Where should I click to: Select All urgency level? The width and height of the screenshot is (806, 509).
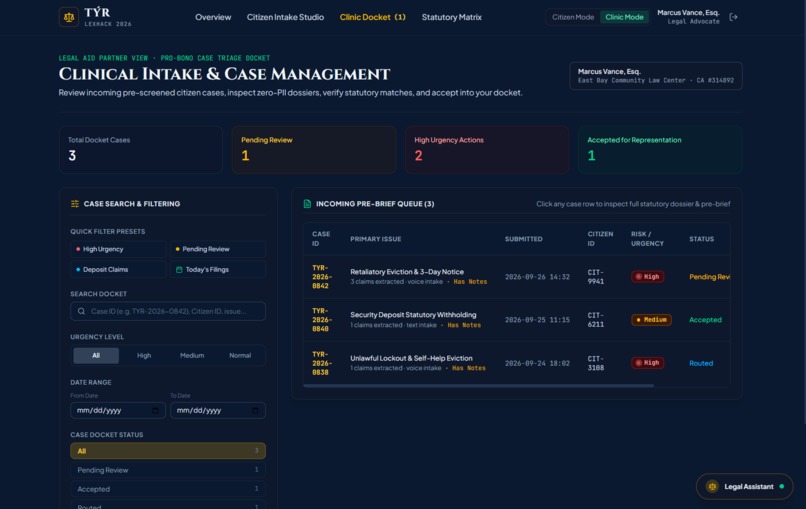pyautogui.click(x=96, y=355)
